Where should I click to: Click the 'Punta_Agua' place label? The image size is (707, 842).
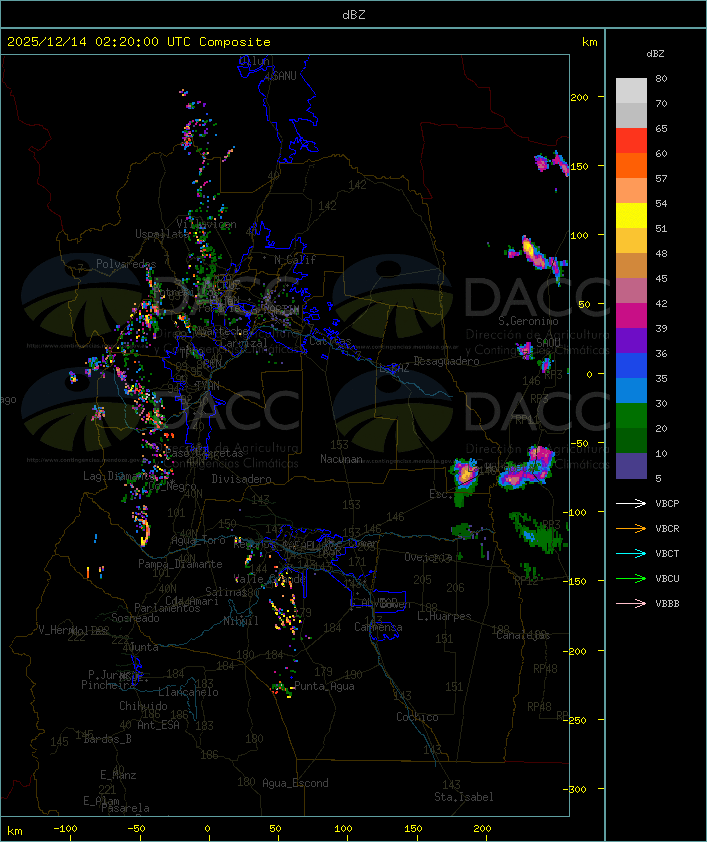pyautogui.click(x=324, y=686)
